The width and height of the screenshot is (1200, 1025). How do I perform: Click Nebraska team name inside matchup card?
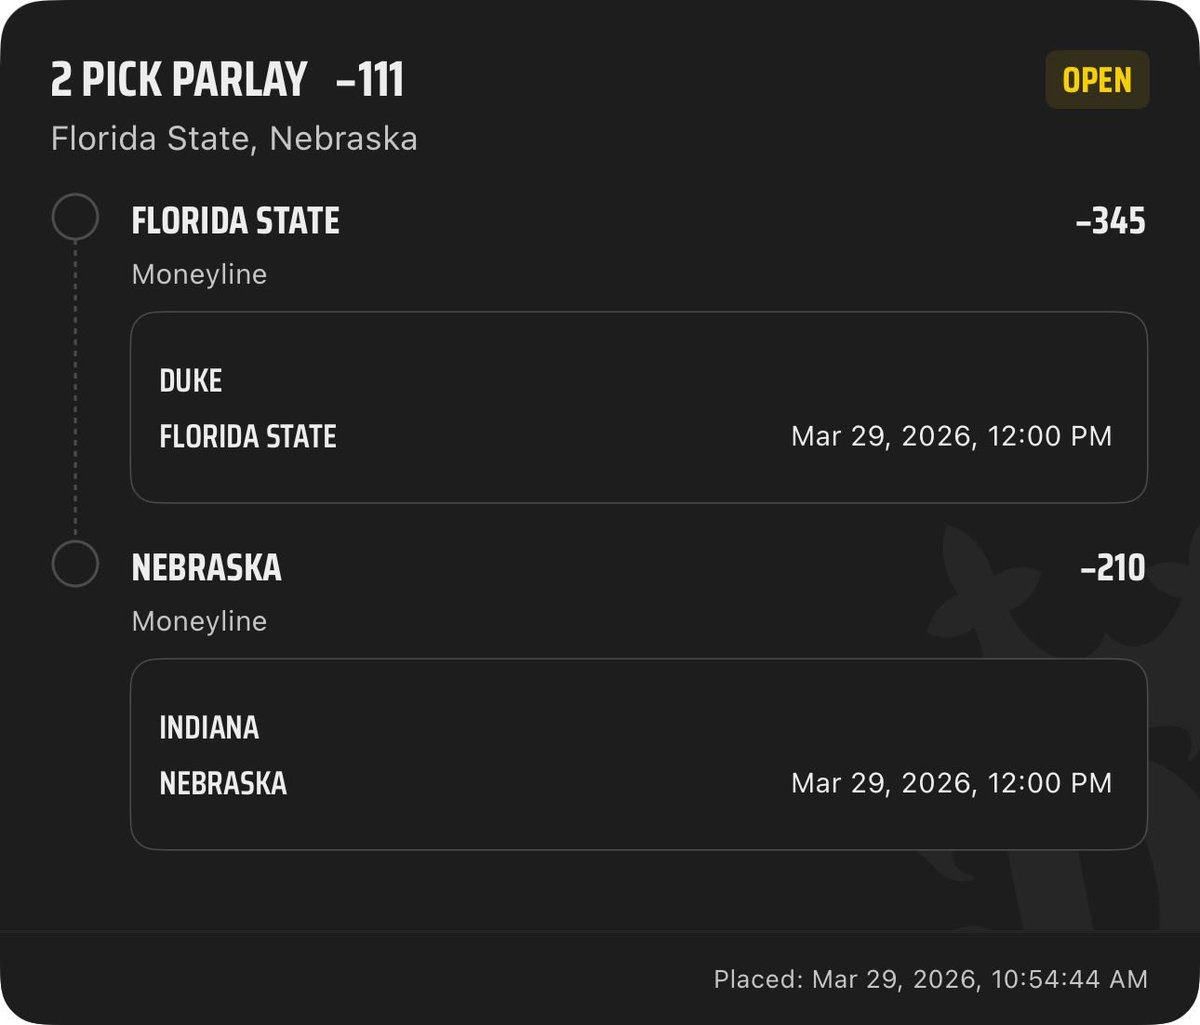pos(223,784)
